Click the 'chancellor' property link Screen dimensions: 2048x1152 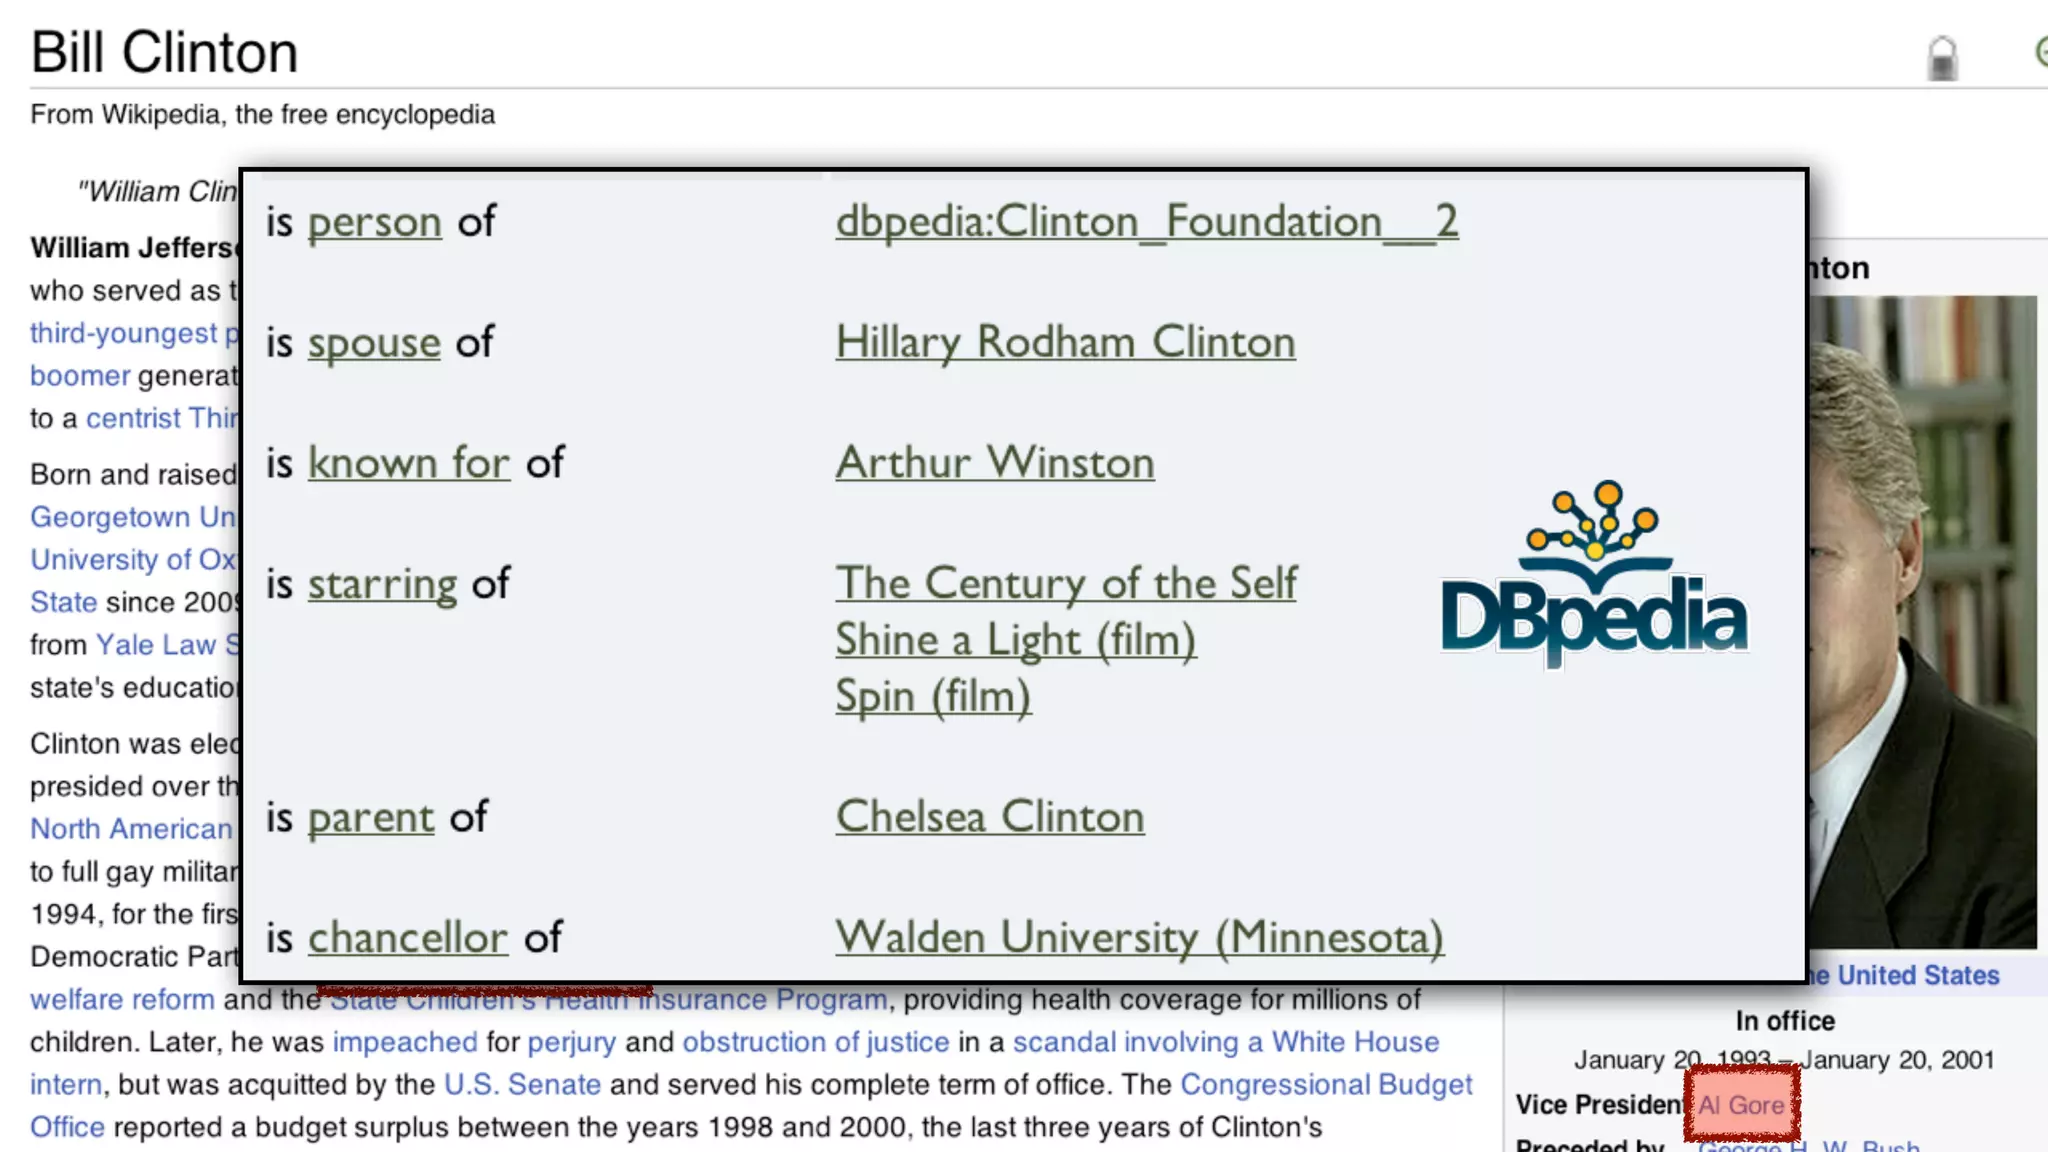(x=407, y=939)
